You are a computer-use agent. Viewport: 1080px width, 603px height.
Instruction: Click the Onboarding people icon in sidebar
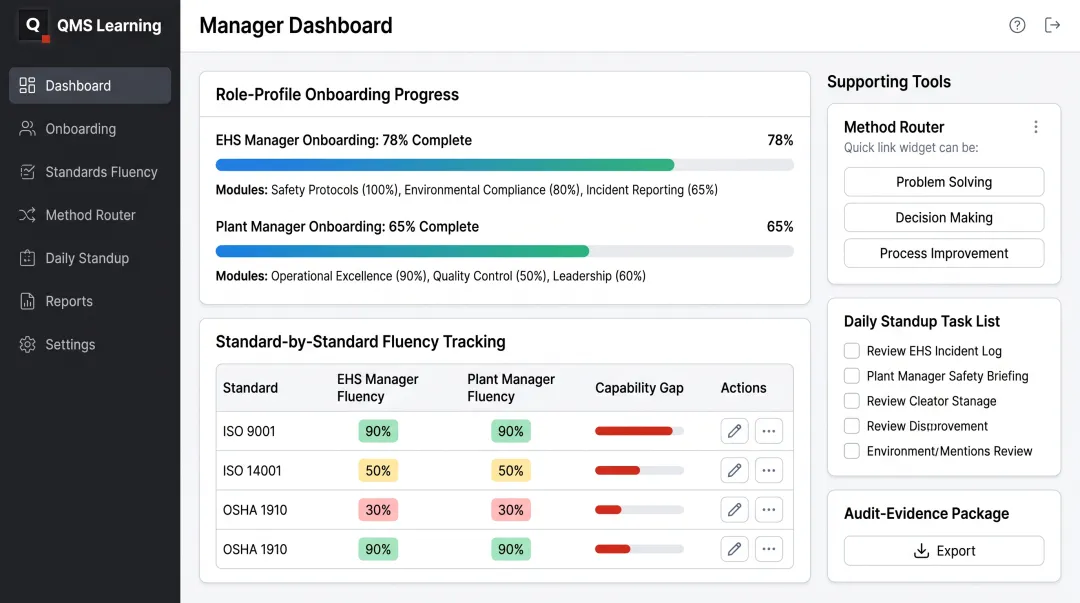[27, 129]
